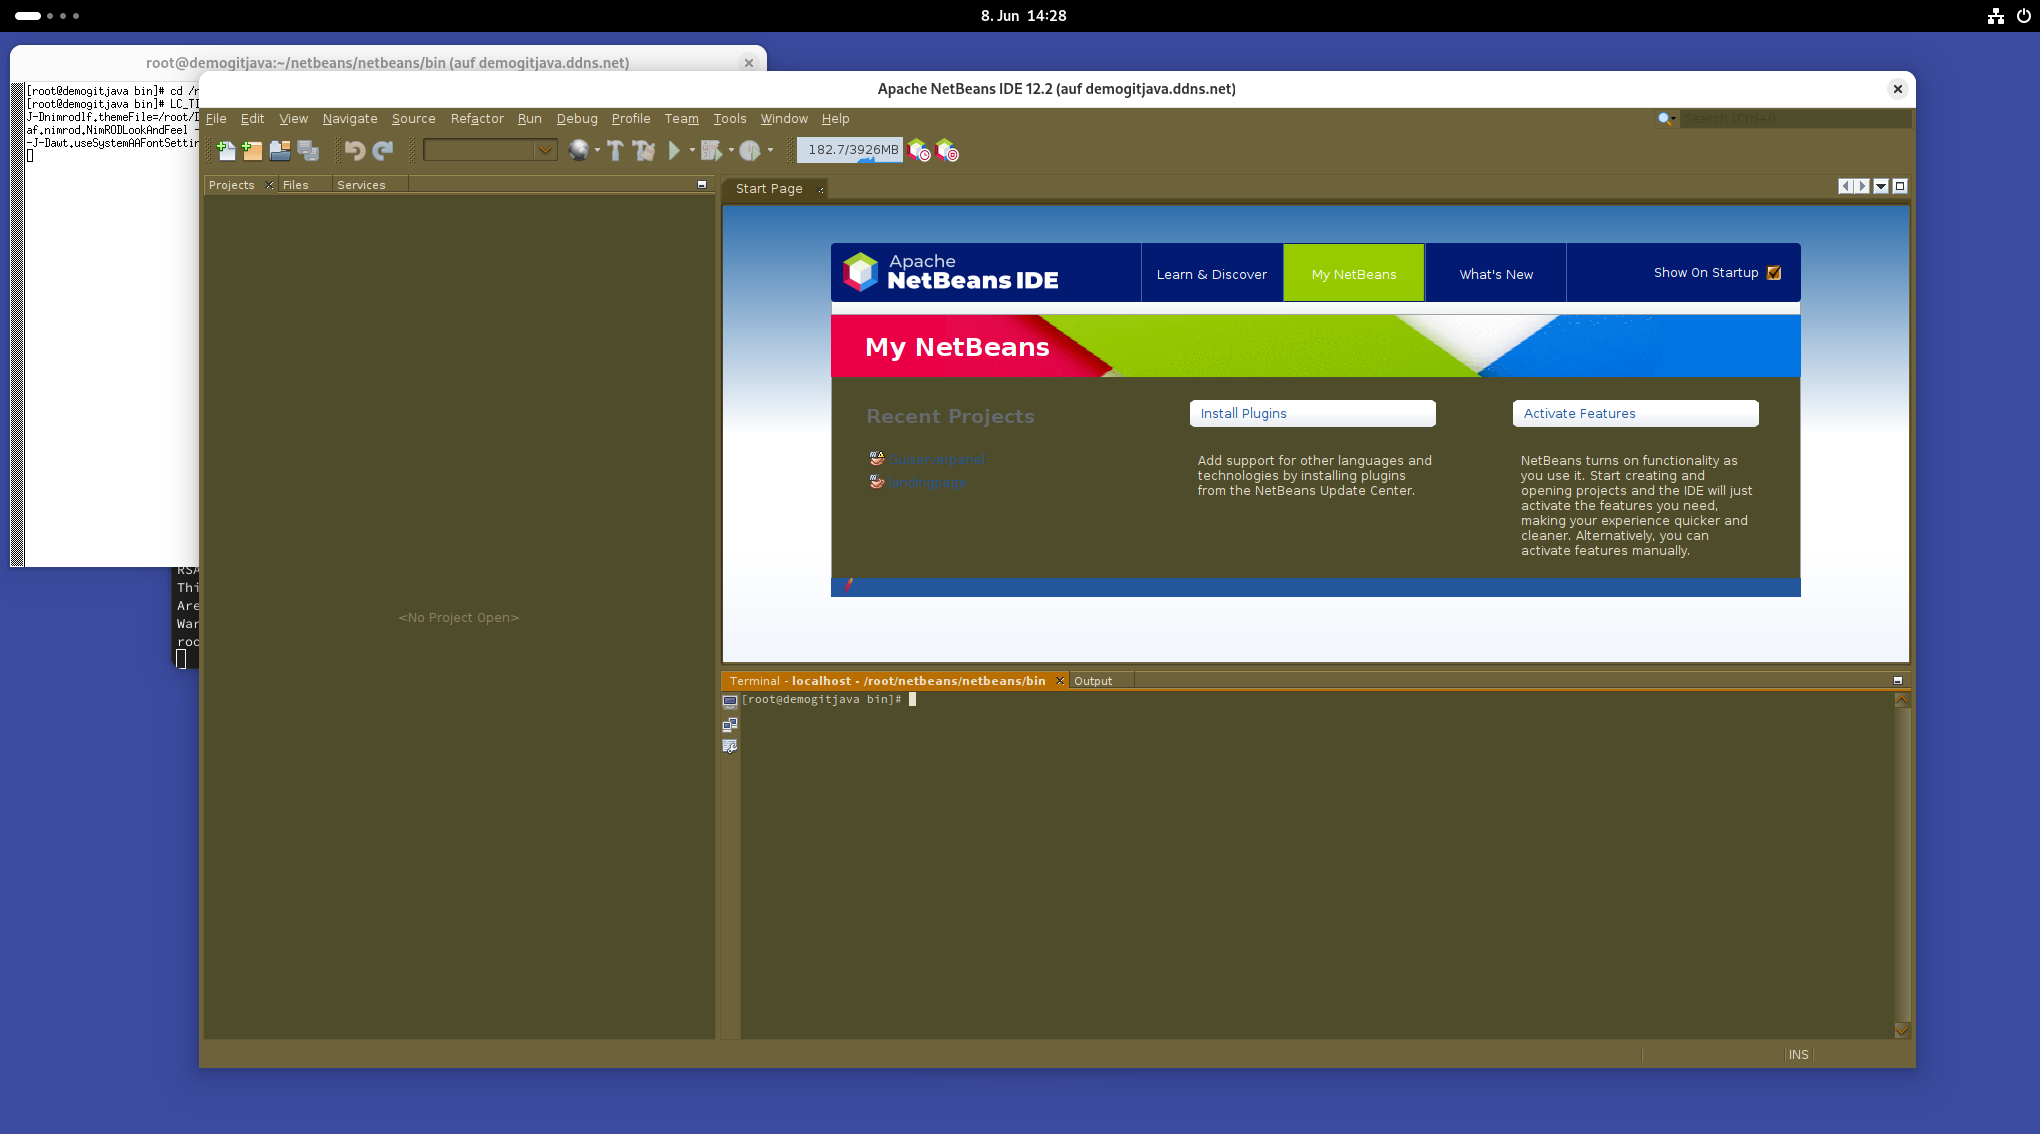Viewport: 2040px width, 1134px height.
Task: Open the Learn & Discover tab
Action: (1212, 273)
